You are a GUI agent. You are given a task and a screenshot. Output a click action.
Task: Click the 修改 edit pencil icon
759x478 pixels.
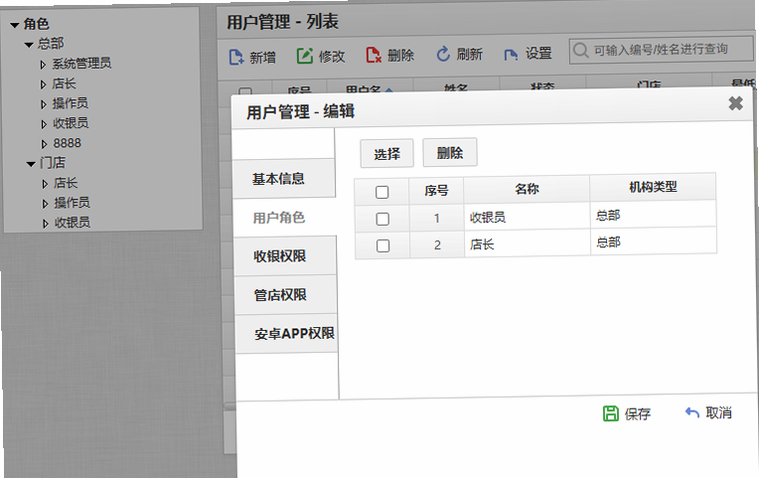(x=305, y=56)
